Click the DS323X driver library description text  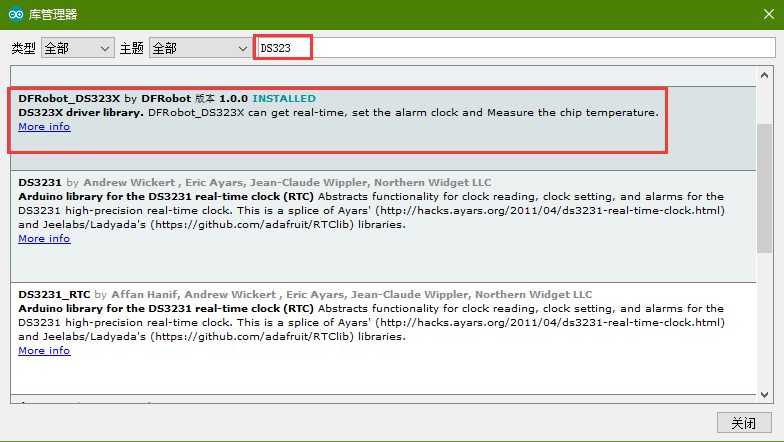tap(338, 112)
